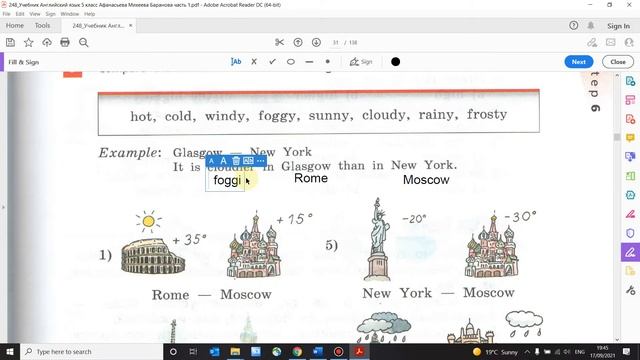Show hidden system tray icons chevron

click(527, 351)
